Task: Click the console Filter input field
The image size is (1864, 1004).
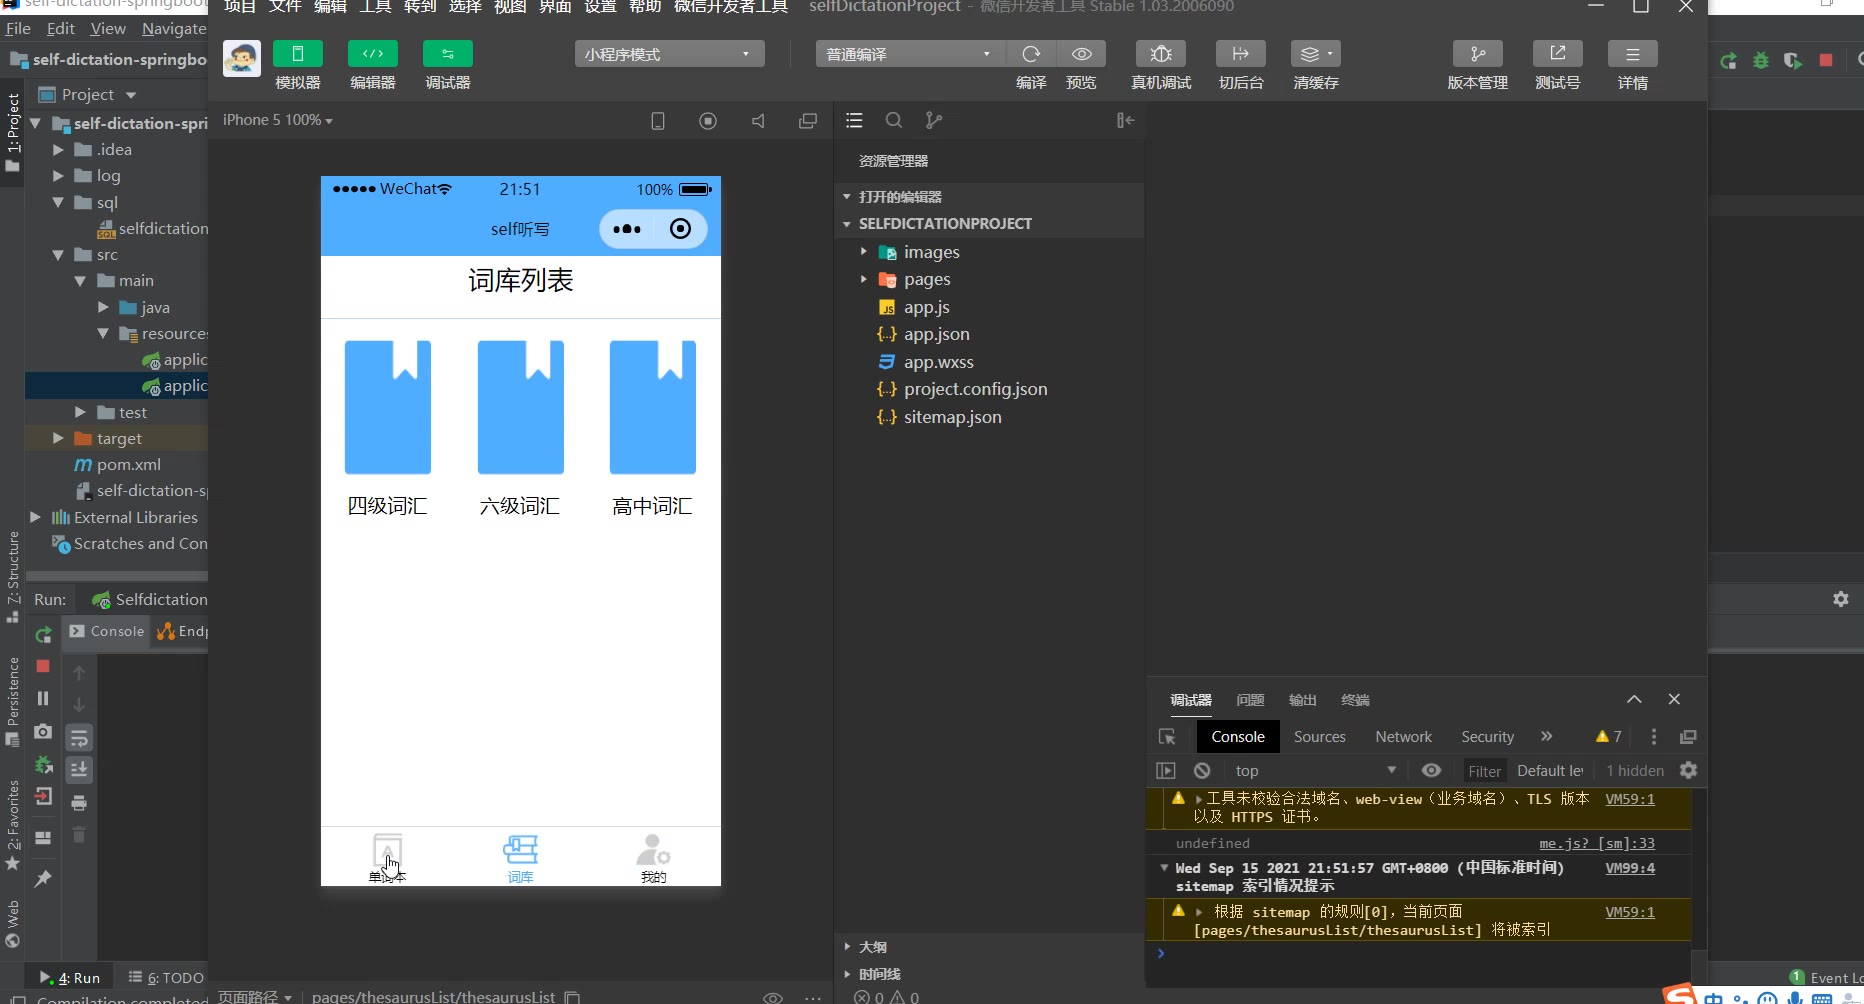Action: coord(1484,771)
